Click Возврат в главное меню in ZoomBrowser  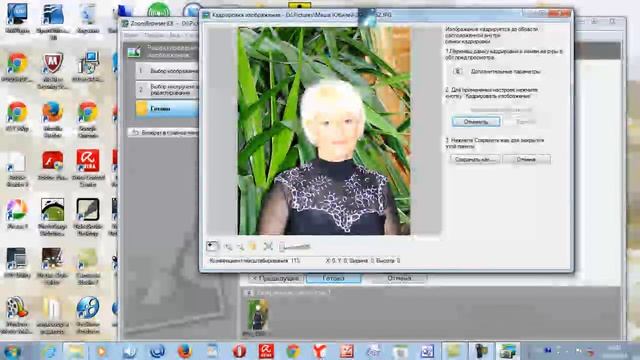pos(164,132)
